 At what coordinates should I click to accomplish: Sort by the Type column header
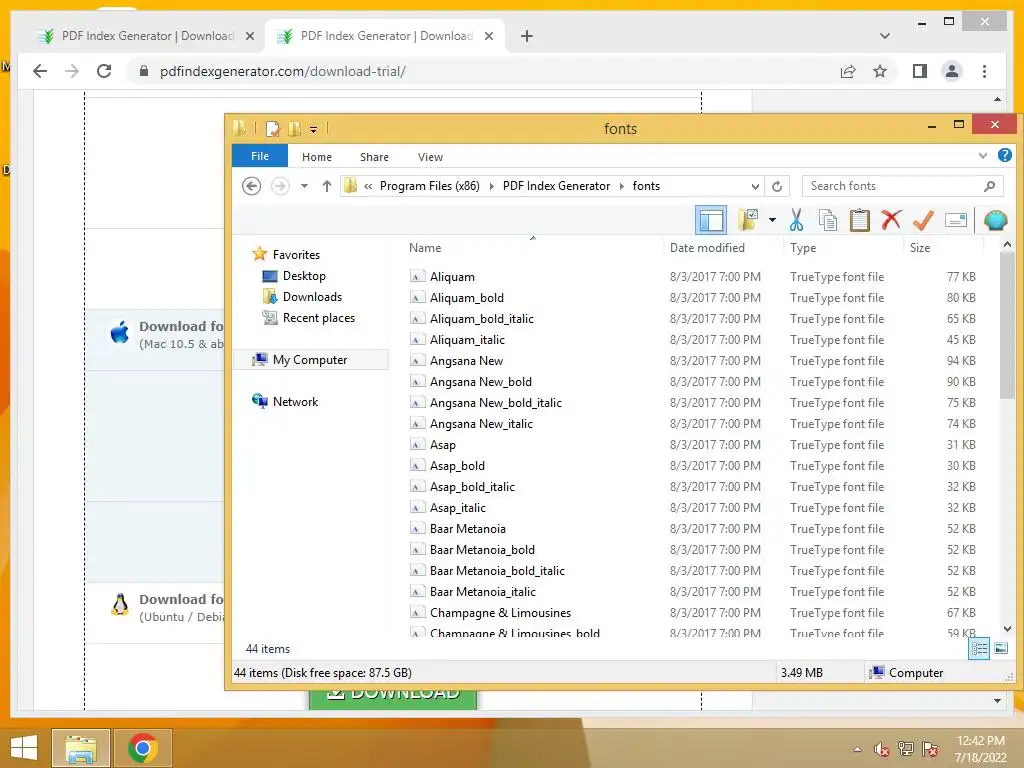point(803,248)
